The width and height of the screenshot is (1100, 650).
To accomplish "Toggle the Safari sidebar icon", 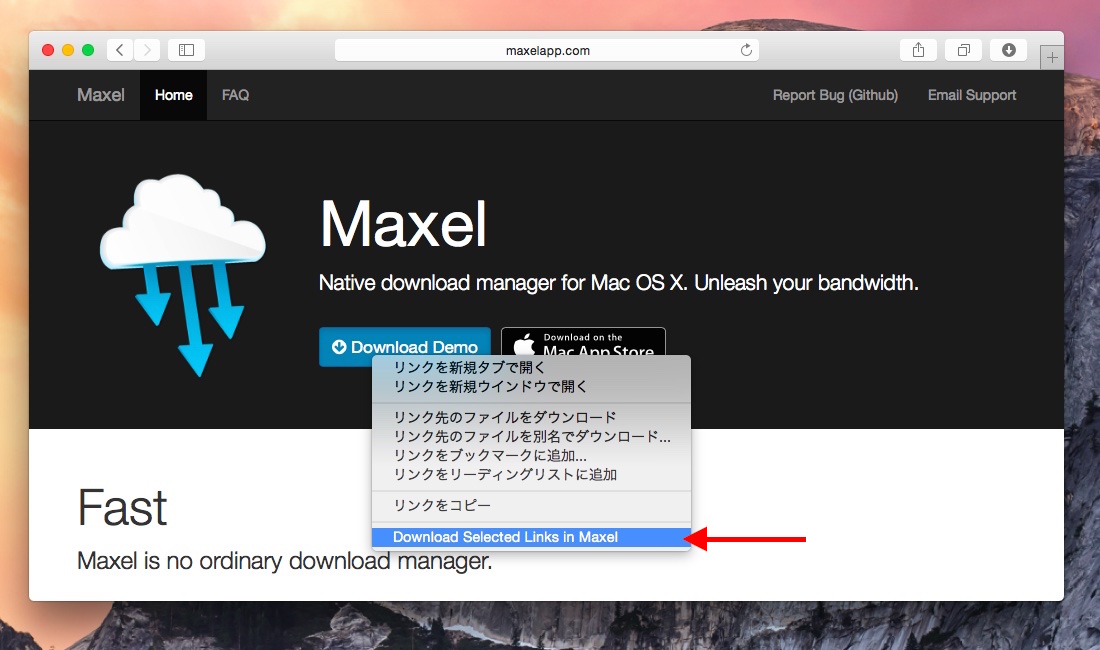I will click(186, 50).
